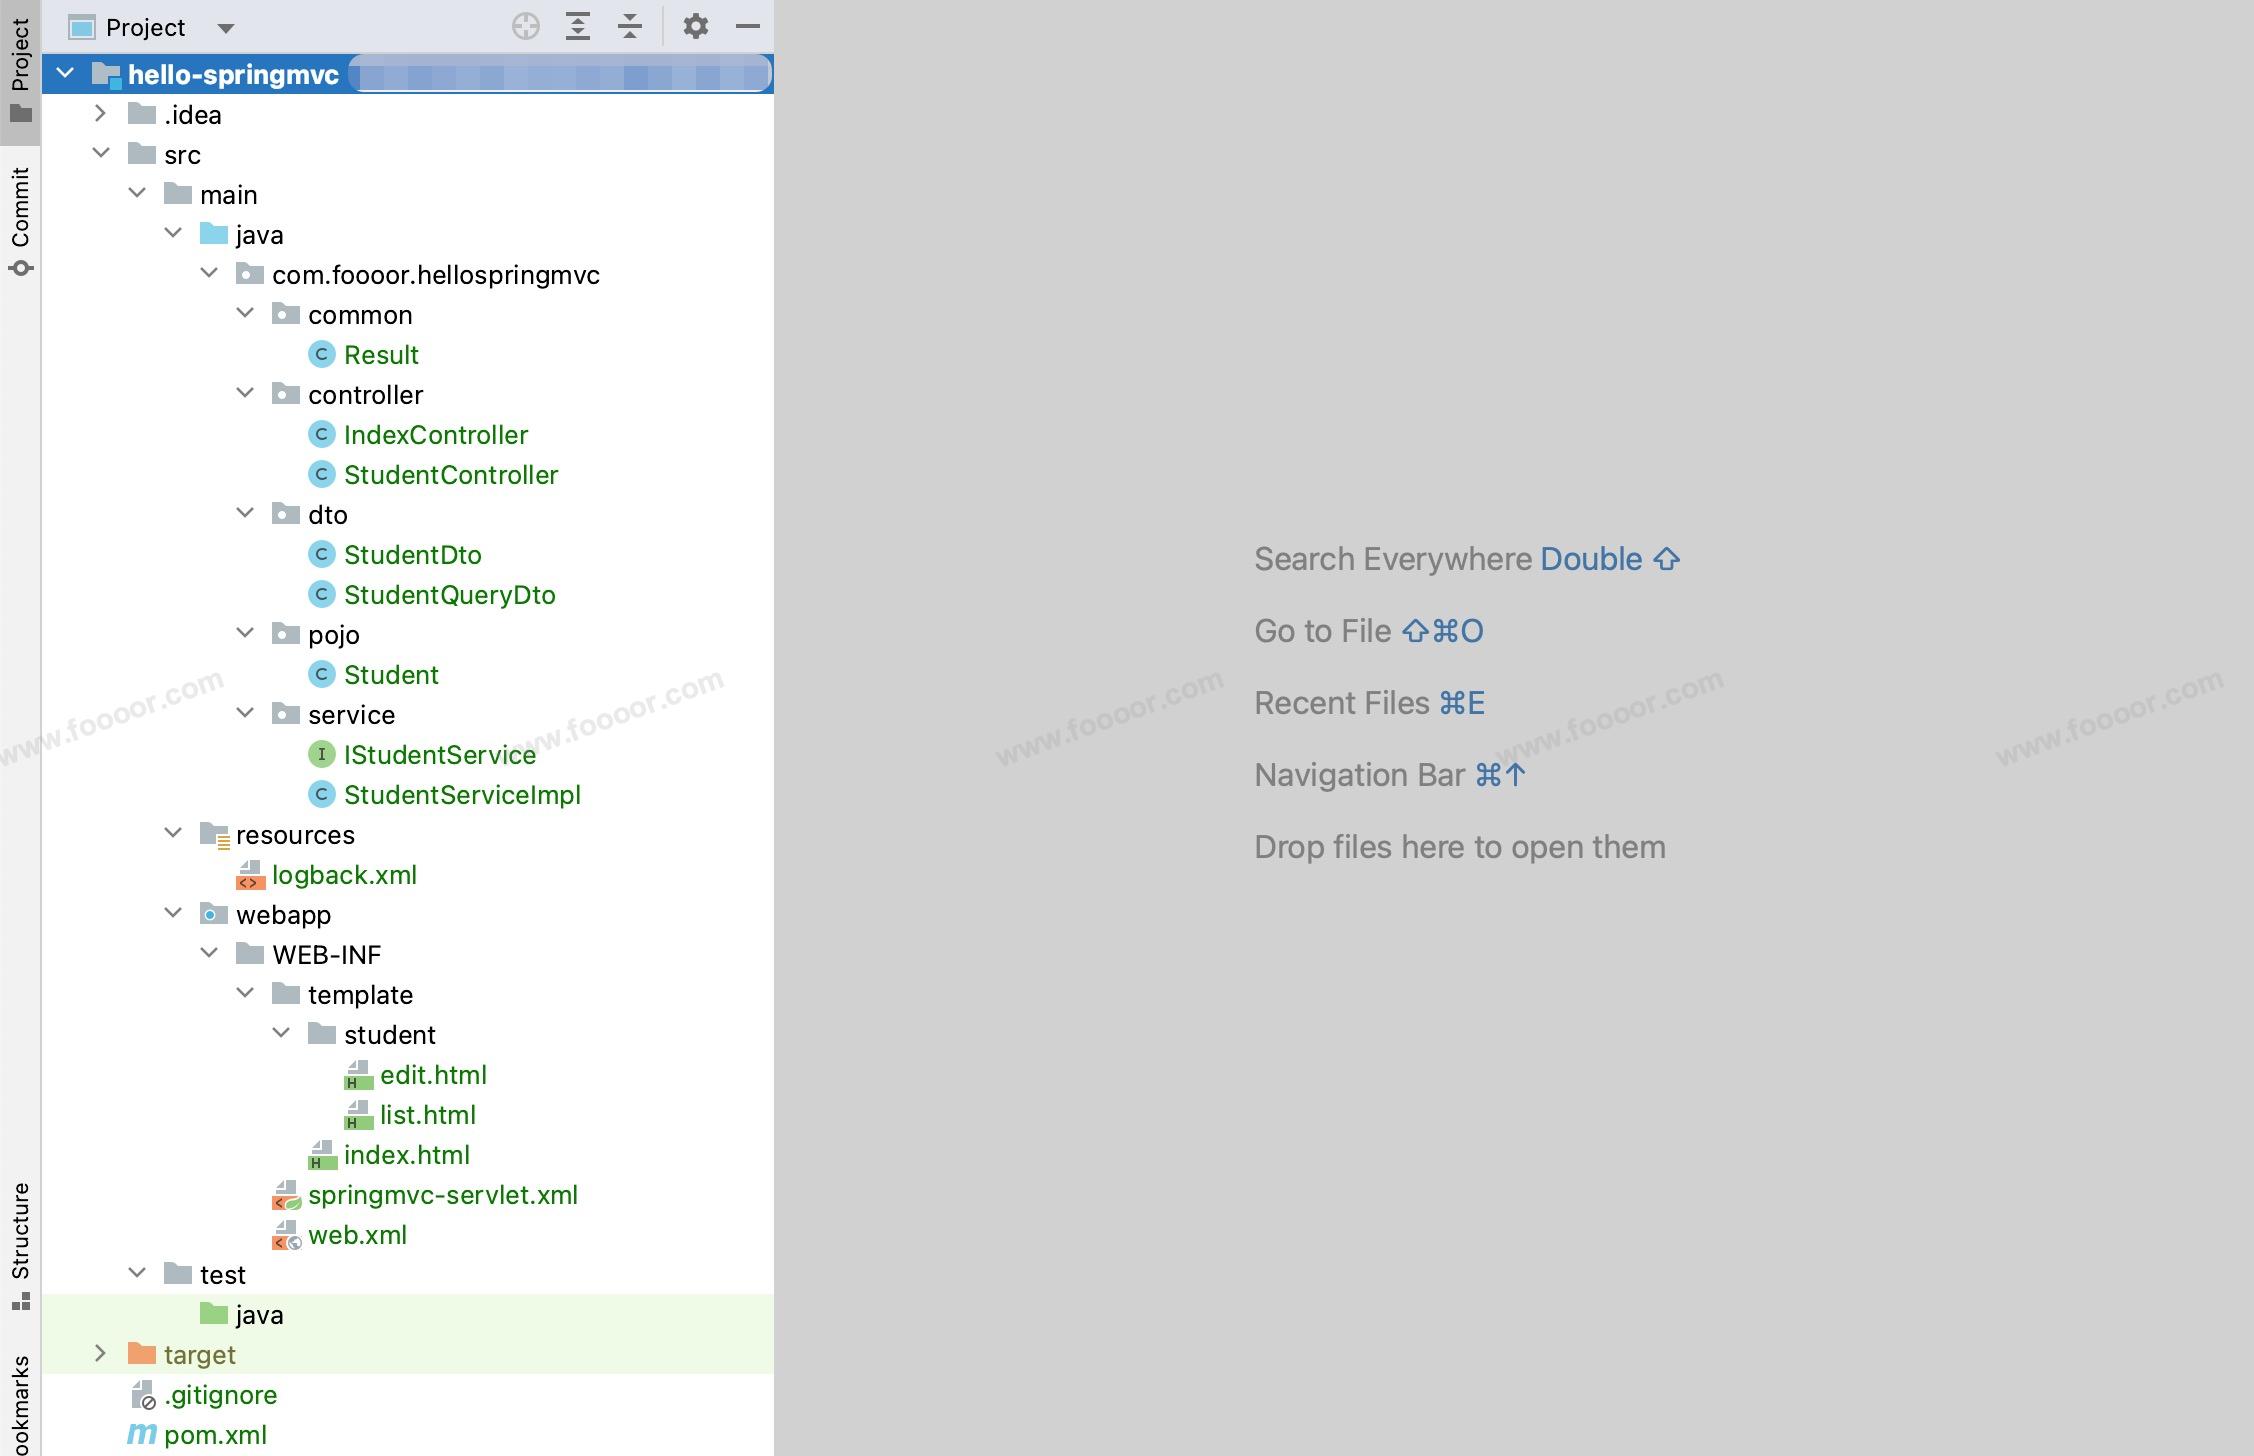The image size is (2254, 1456).
Task: Select the web.xml file
Action: pos(357,1235)
